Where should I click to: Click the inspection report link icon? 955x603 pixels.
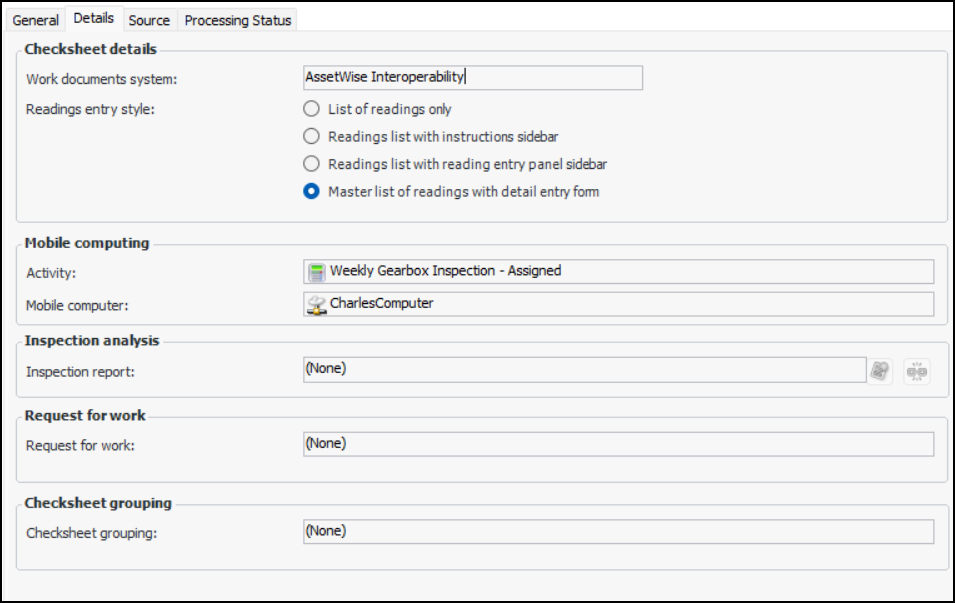[916, 370]
